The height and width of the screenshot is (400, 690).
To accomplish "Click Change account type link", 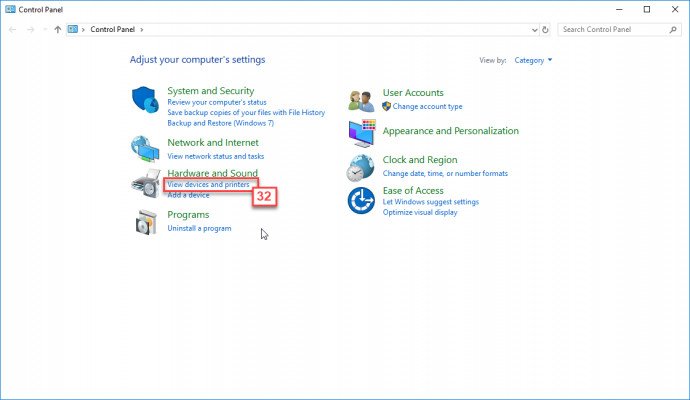I will pyautogui.click(x=427, y=106).
